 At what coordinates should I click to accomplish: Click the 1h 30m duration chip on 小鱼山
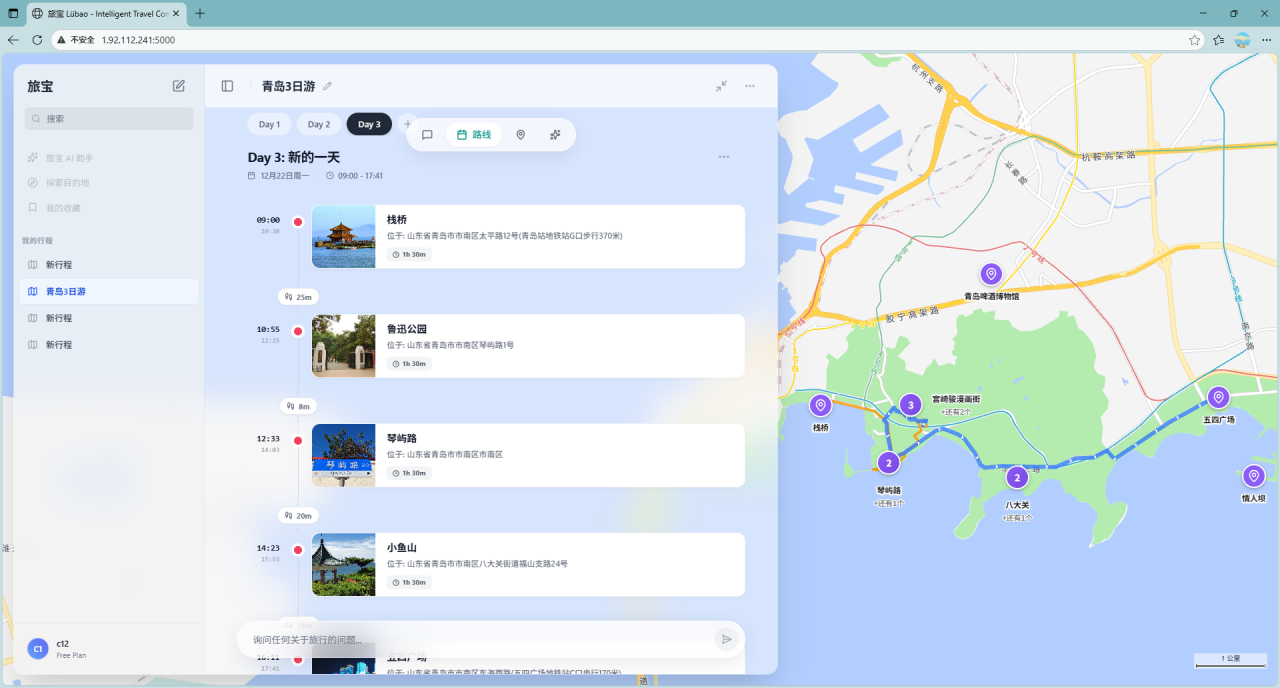tap(409, 582)
